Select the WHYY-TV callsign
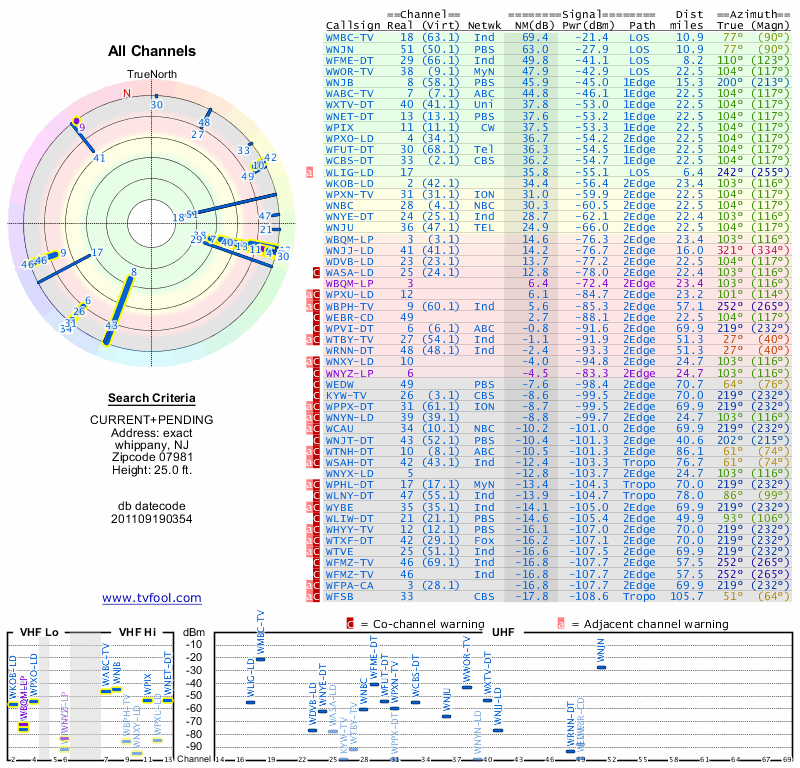Viewport: 800px width, 768px height. point(349,529)
